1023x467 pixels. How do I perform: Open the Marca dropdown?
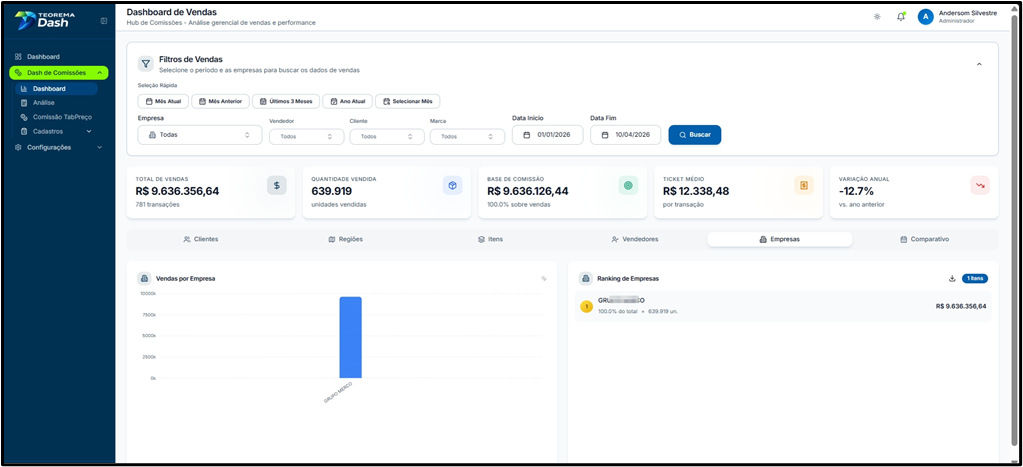coord(467,136)
